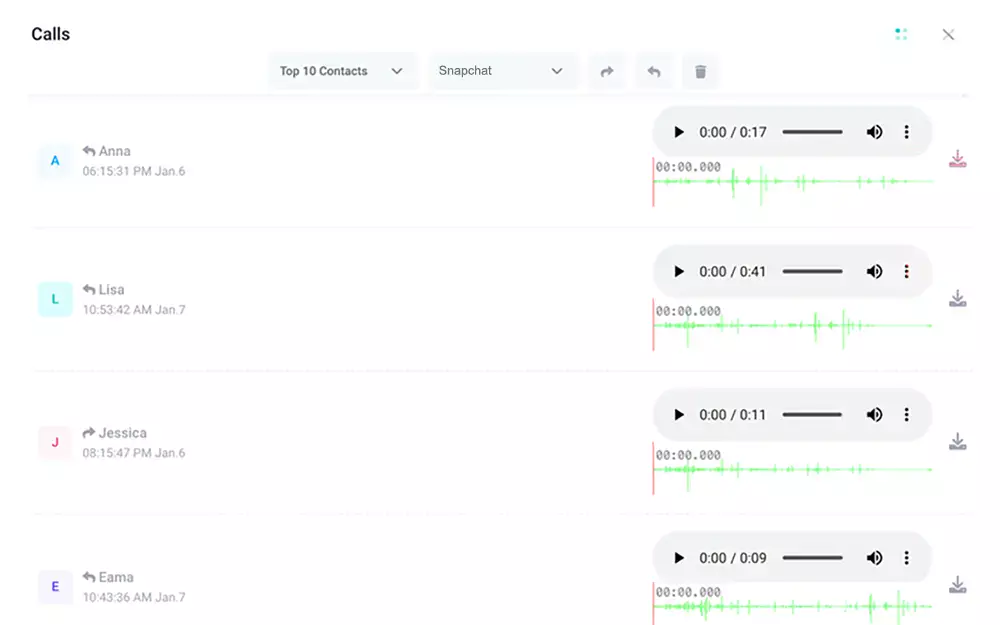Mute Anna's audio player volume

pos(874,131)
